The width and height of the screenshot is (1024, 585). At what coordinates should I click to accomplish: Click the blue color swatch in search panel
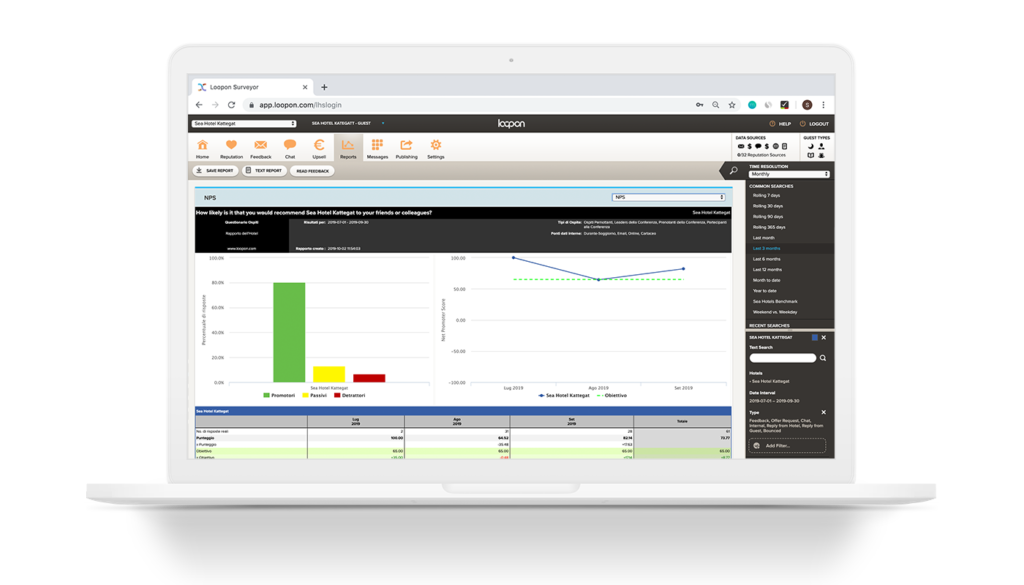coord(815,337)
